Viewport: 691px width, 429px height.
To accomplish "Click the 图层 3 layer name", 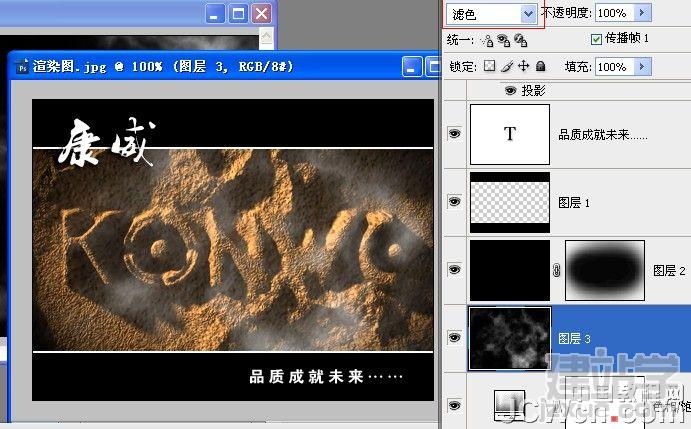I will [x=574, y=339].
